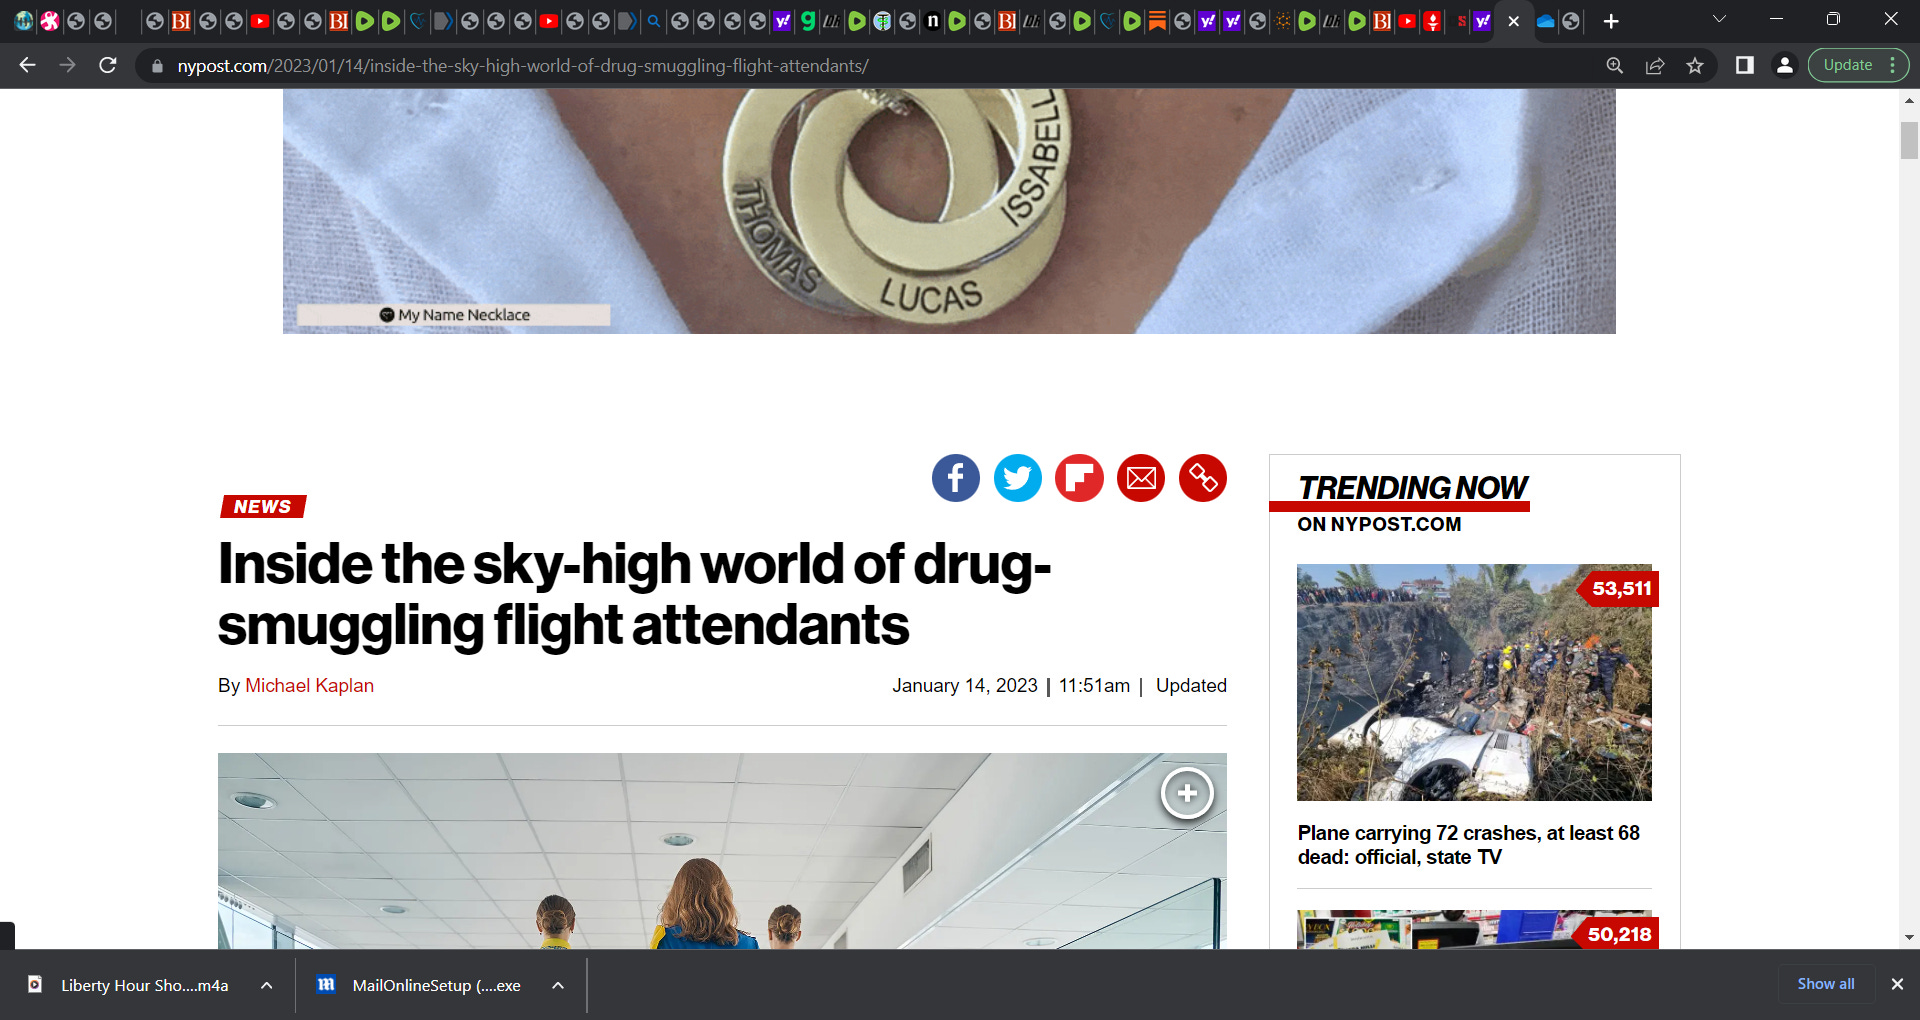Close the active nypost tab
Viewport: 1920px width, 1020px height.
click(1514, 21)
